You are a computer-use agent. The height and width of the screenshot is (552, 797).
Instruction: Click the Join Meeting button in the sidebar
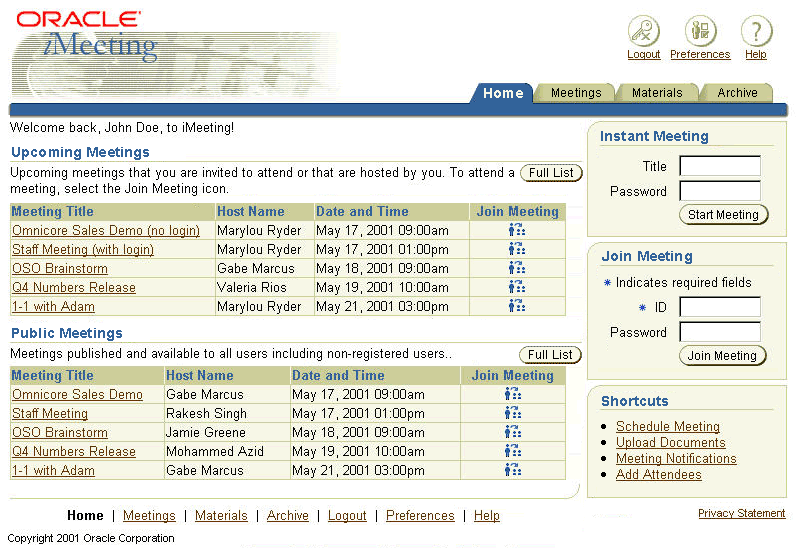(x=722, y=356)
